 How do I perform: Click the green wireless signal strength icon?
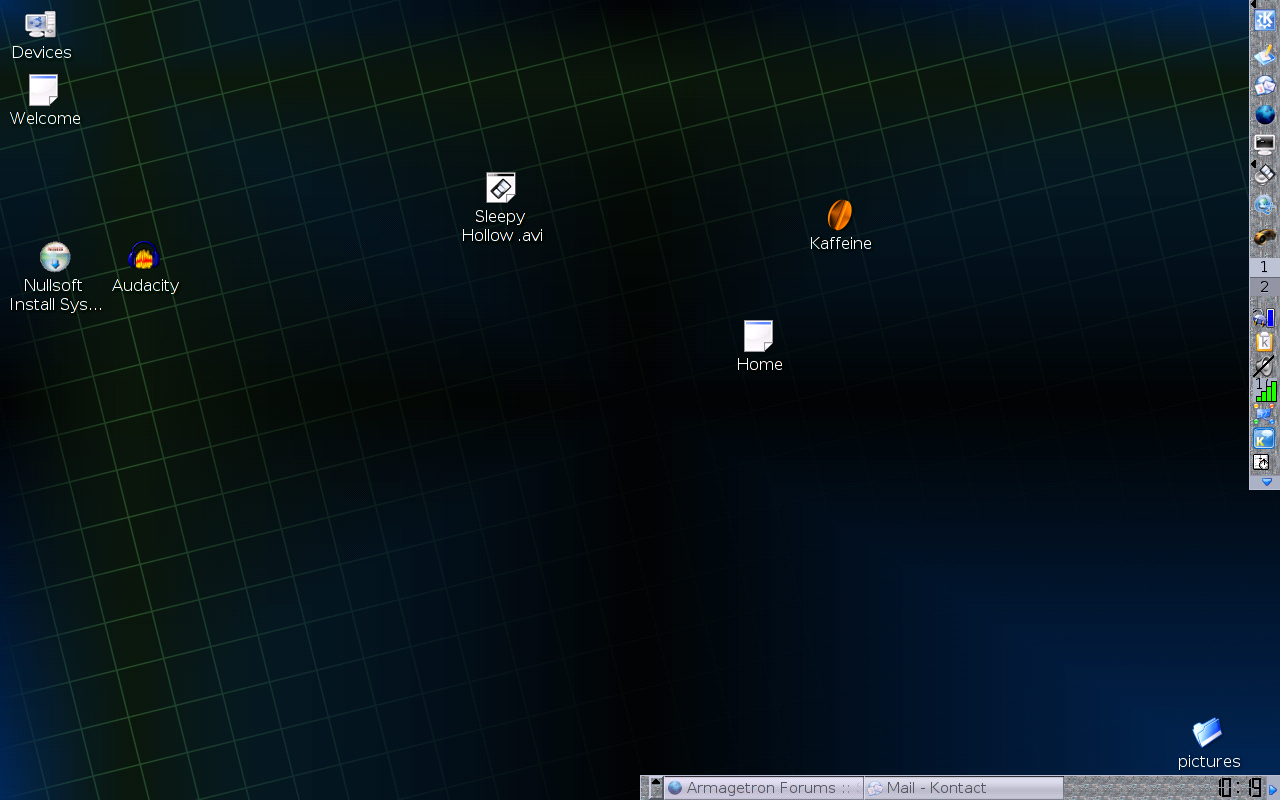1266,390
